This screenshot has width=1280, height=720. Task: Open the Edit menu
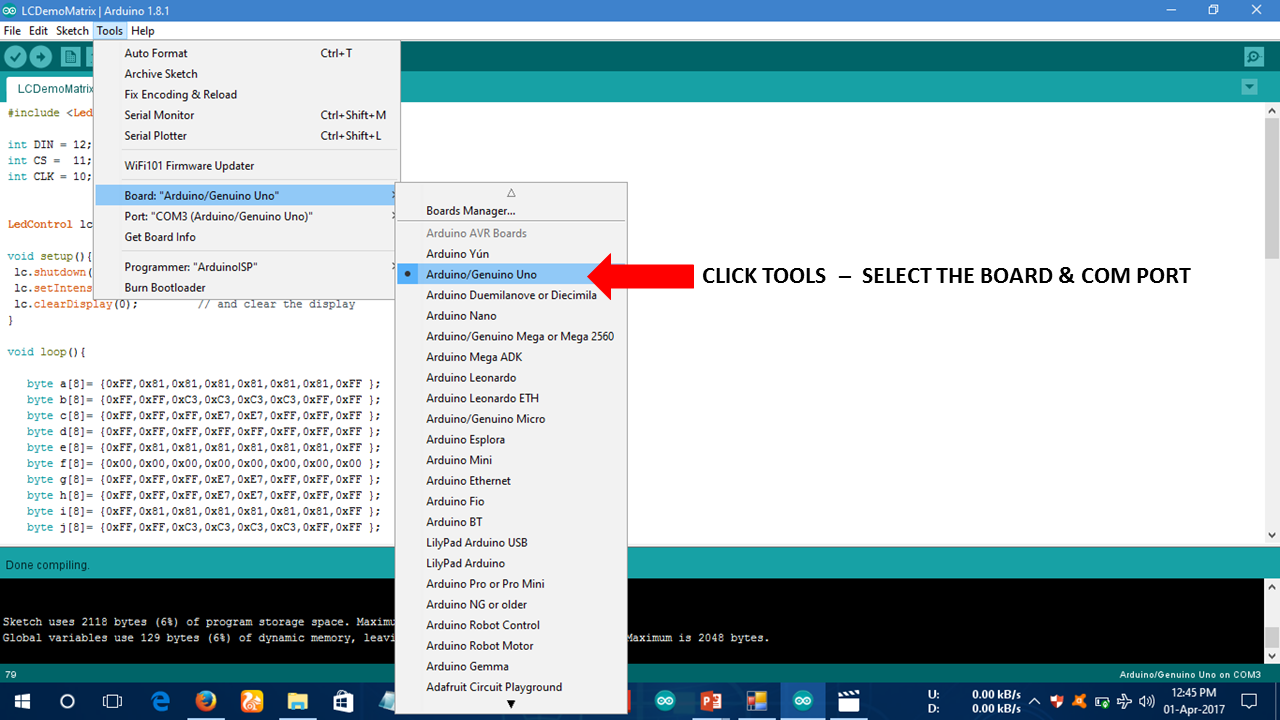coord(38,31)
